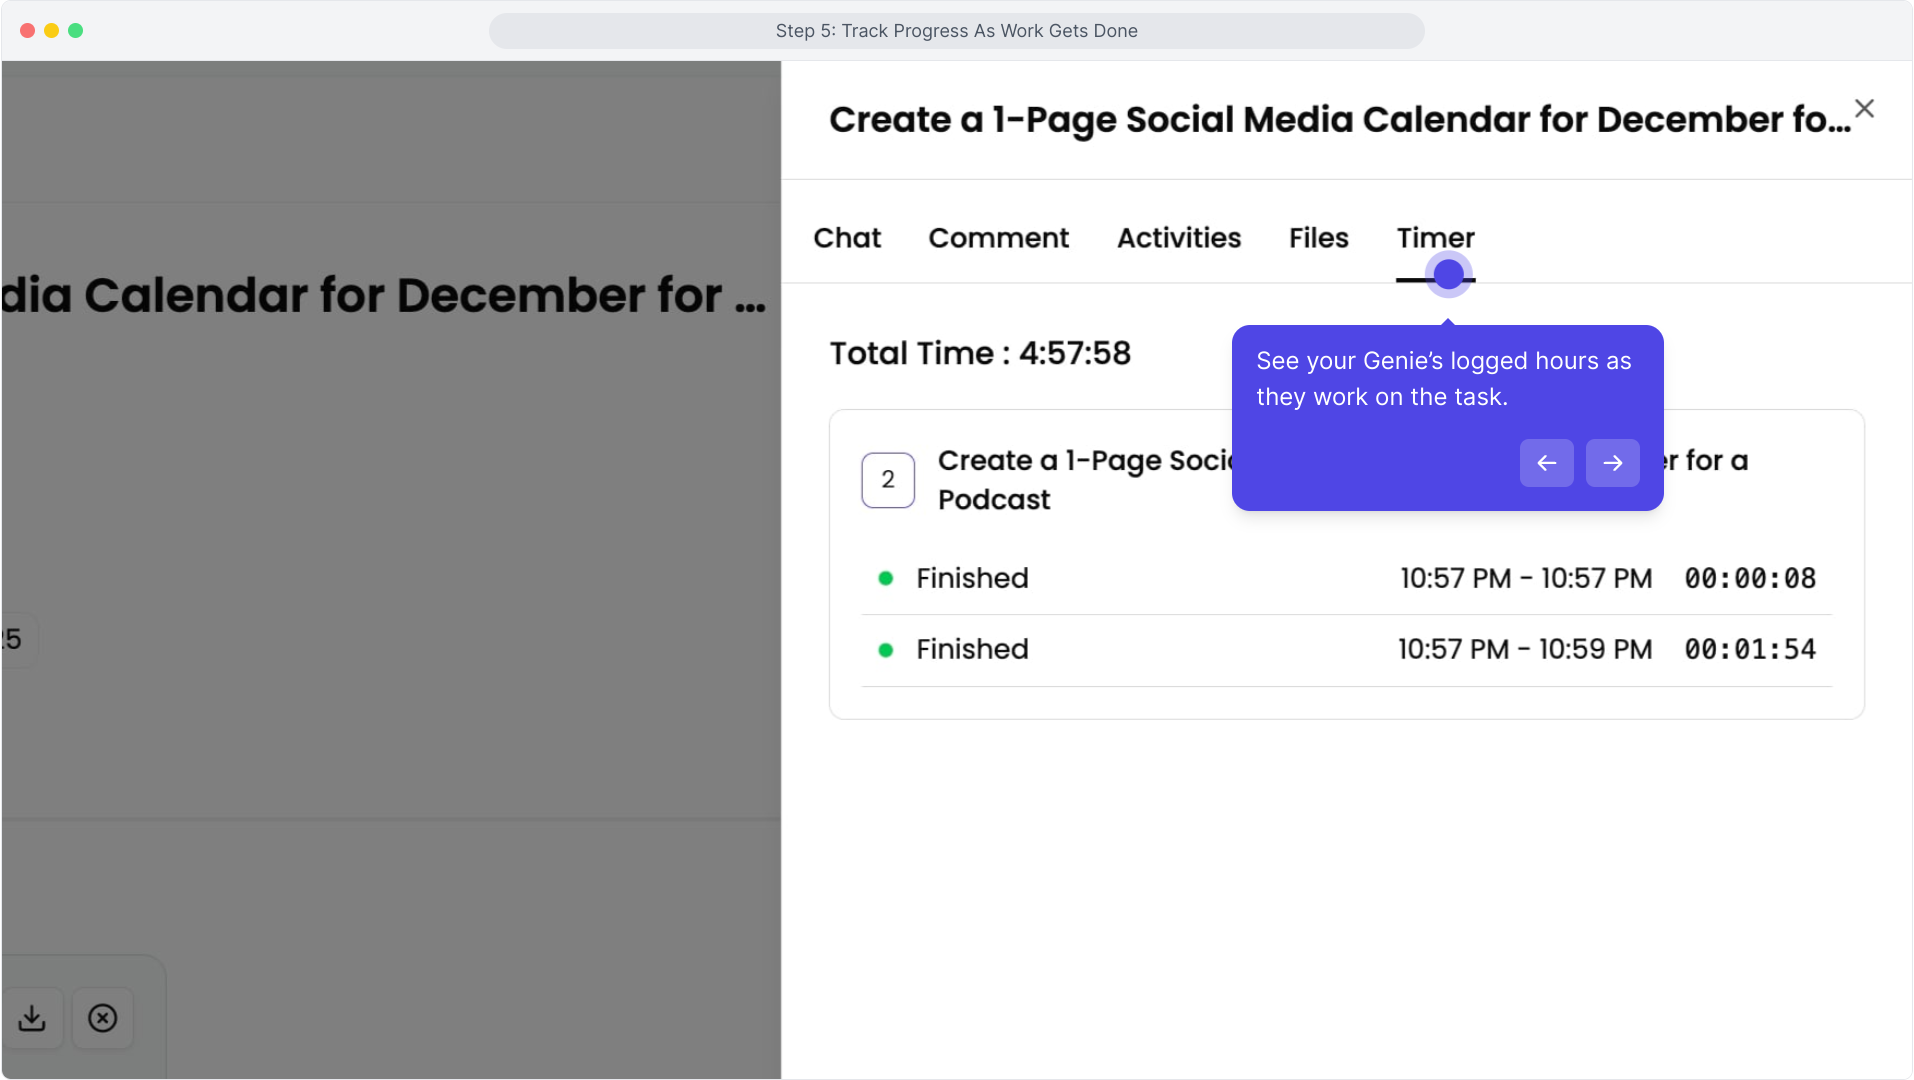Click the download icon button

click(32, 1018)
